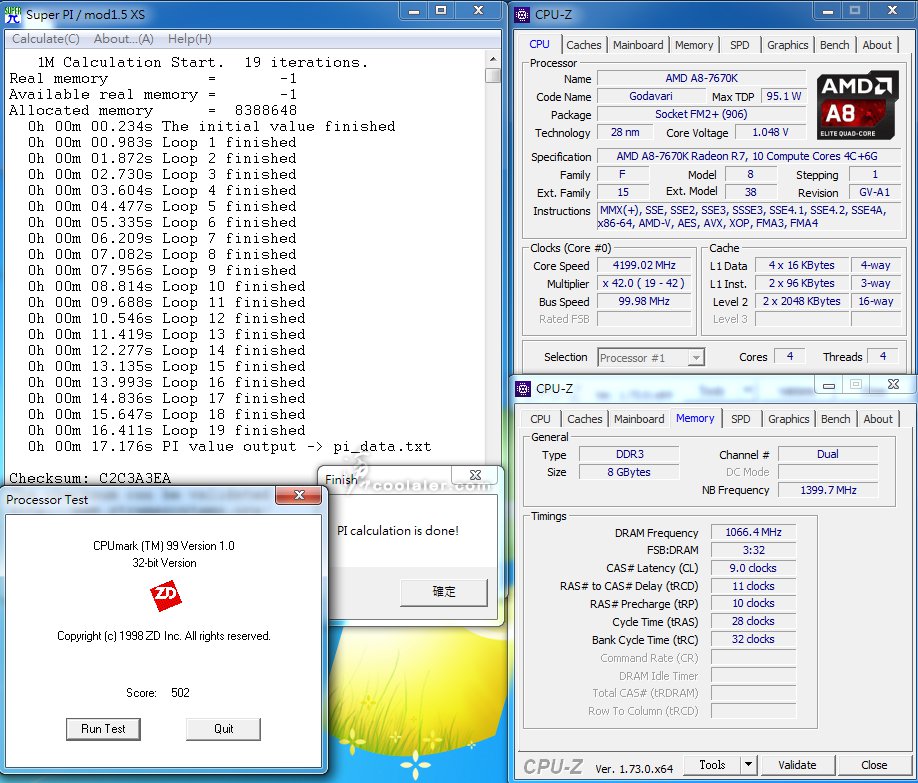Screen dimensions: 918x783
Task: Open the About...(A) menu in Super PI
Action: (124, 39)
